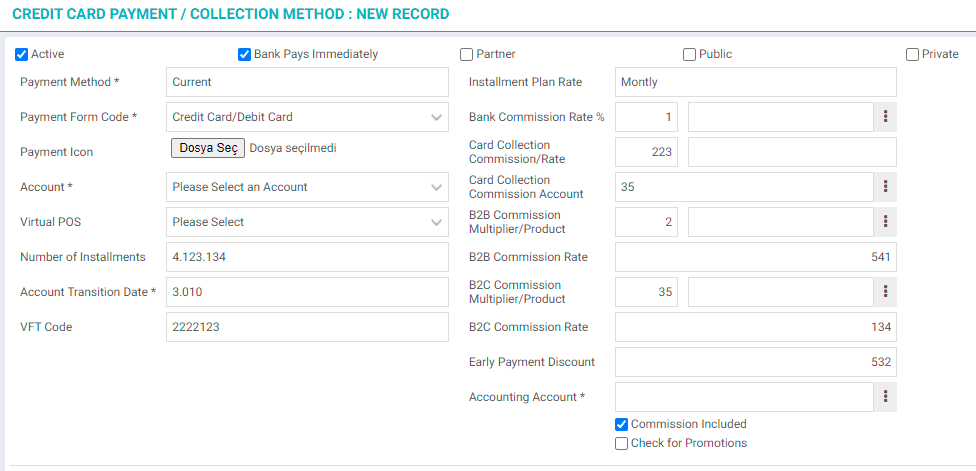Open the Account selection dropdown
The height and width of the screenshot is (471, 976).
click(307, 187)
